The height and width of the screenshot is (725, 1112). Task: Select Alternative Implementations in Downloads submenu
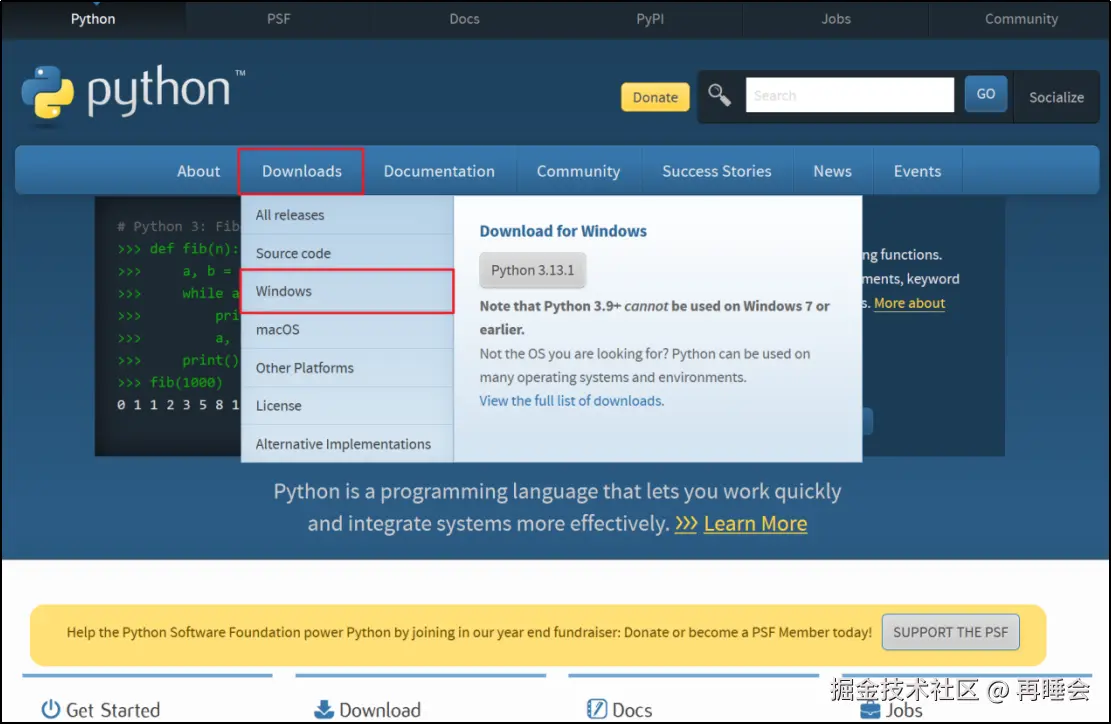pos(347,444)
